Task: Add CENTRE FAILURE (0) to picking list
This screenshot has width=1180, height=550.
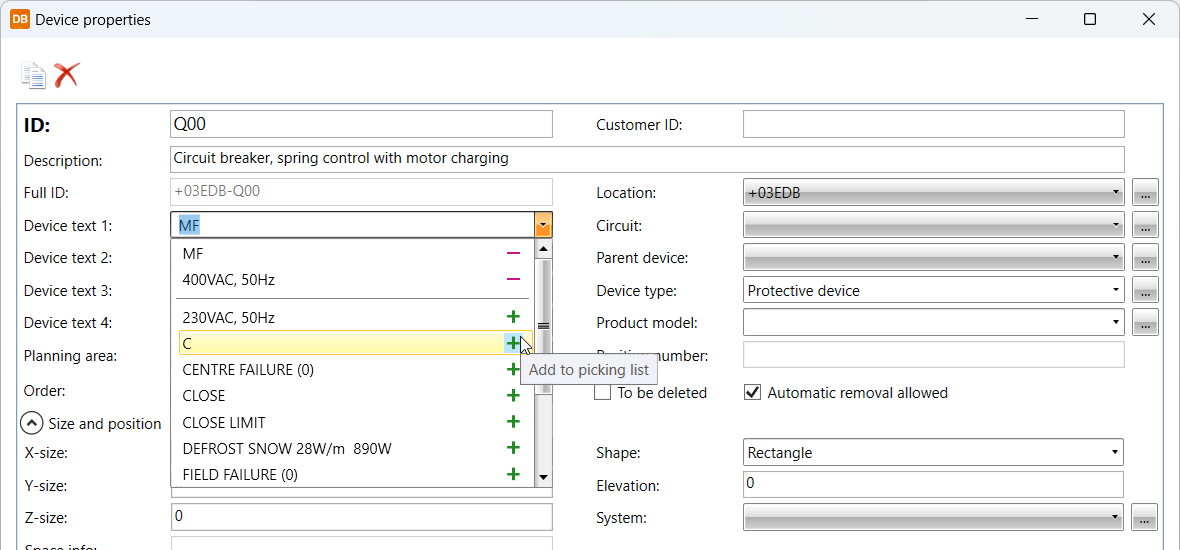Action: 513,370
